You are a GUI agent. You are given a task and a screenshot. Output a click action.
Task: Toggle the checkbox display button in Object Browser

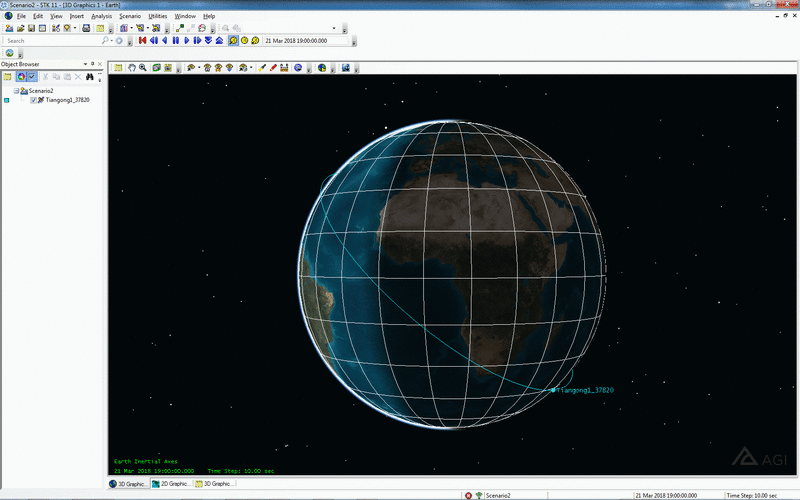[x=32, y=77]
